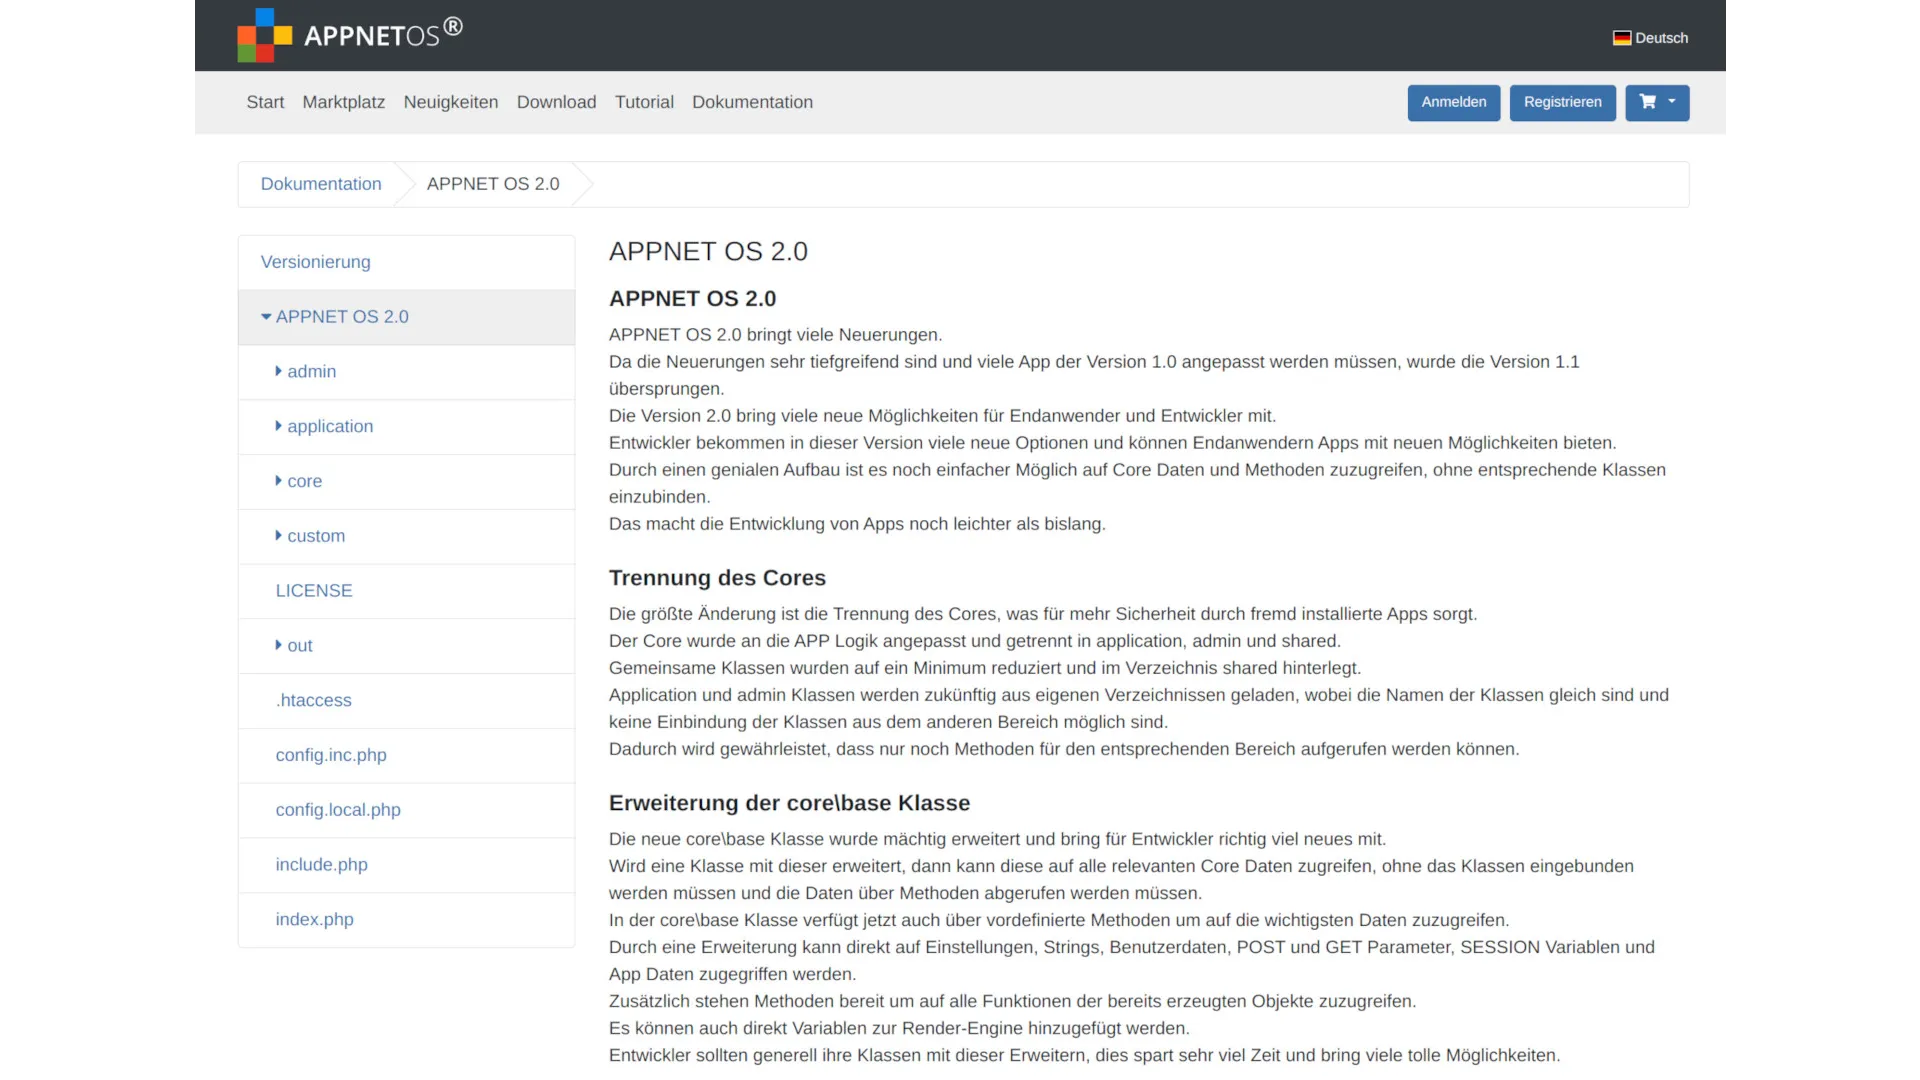Expand the application section in sidebar
This screenshot has height=1080, width=1920.
324,426
